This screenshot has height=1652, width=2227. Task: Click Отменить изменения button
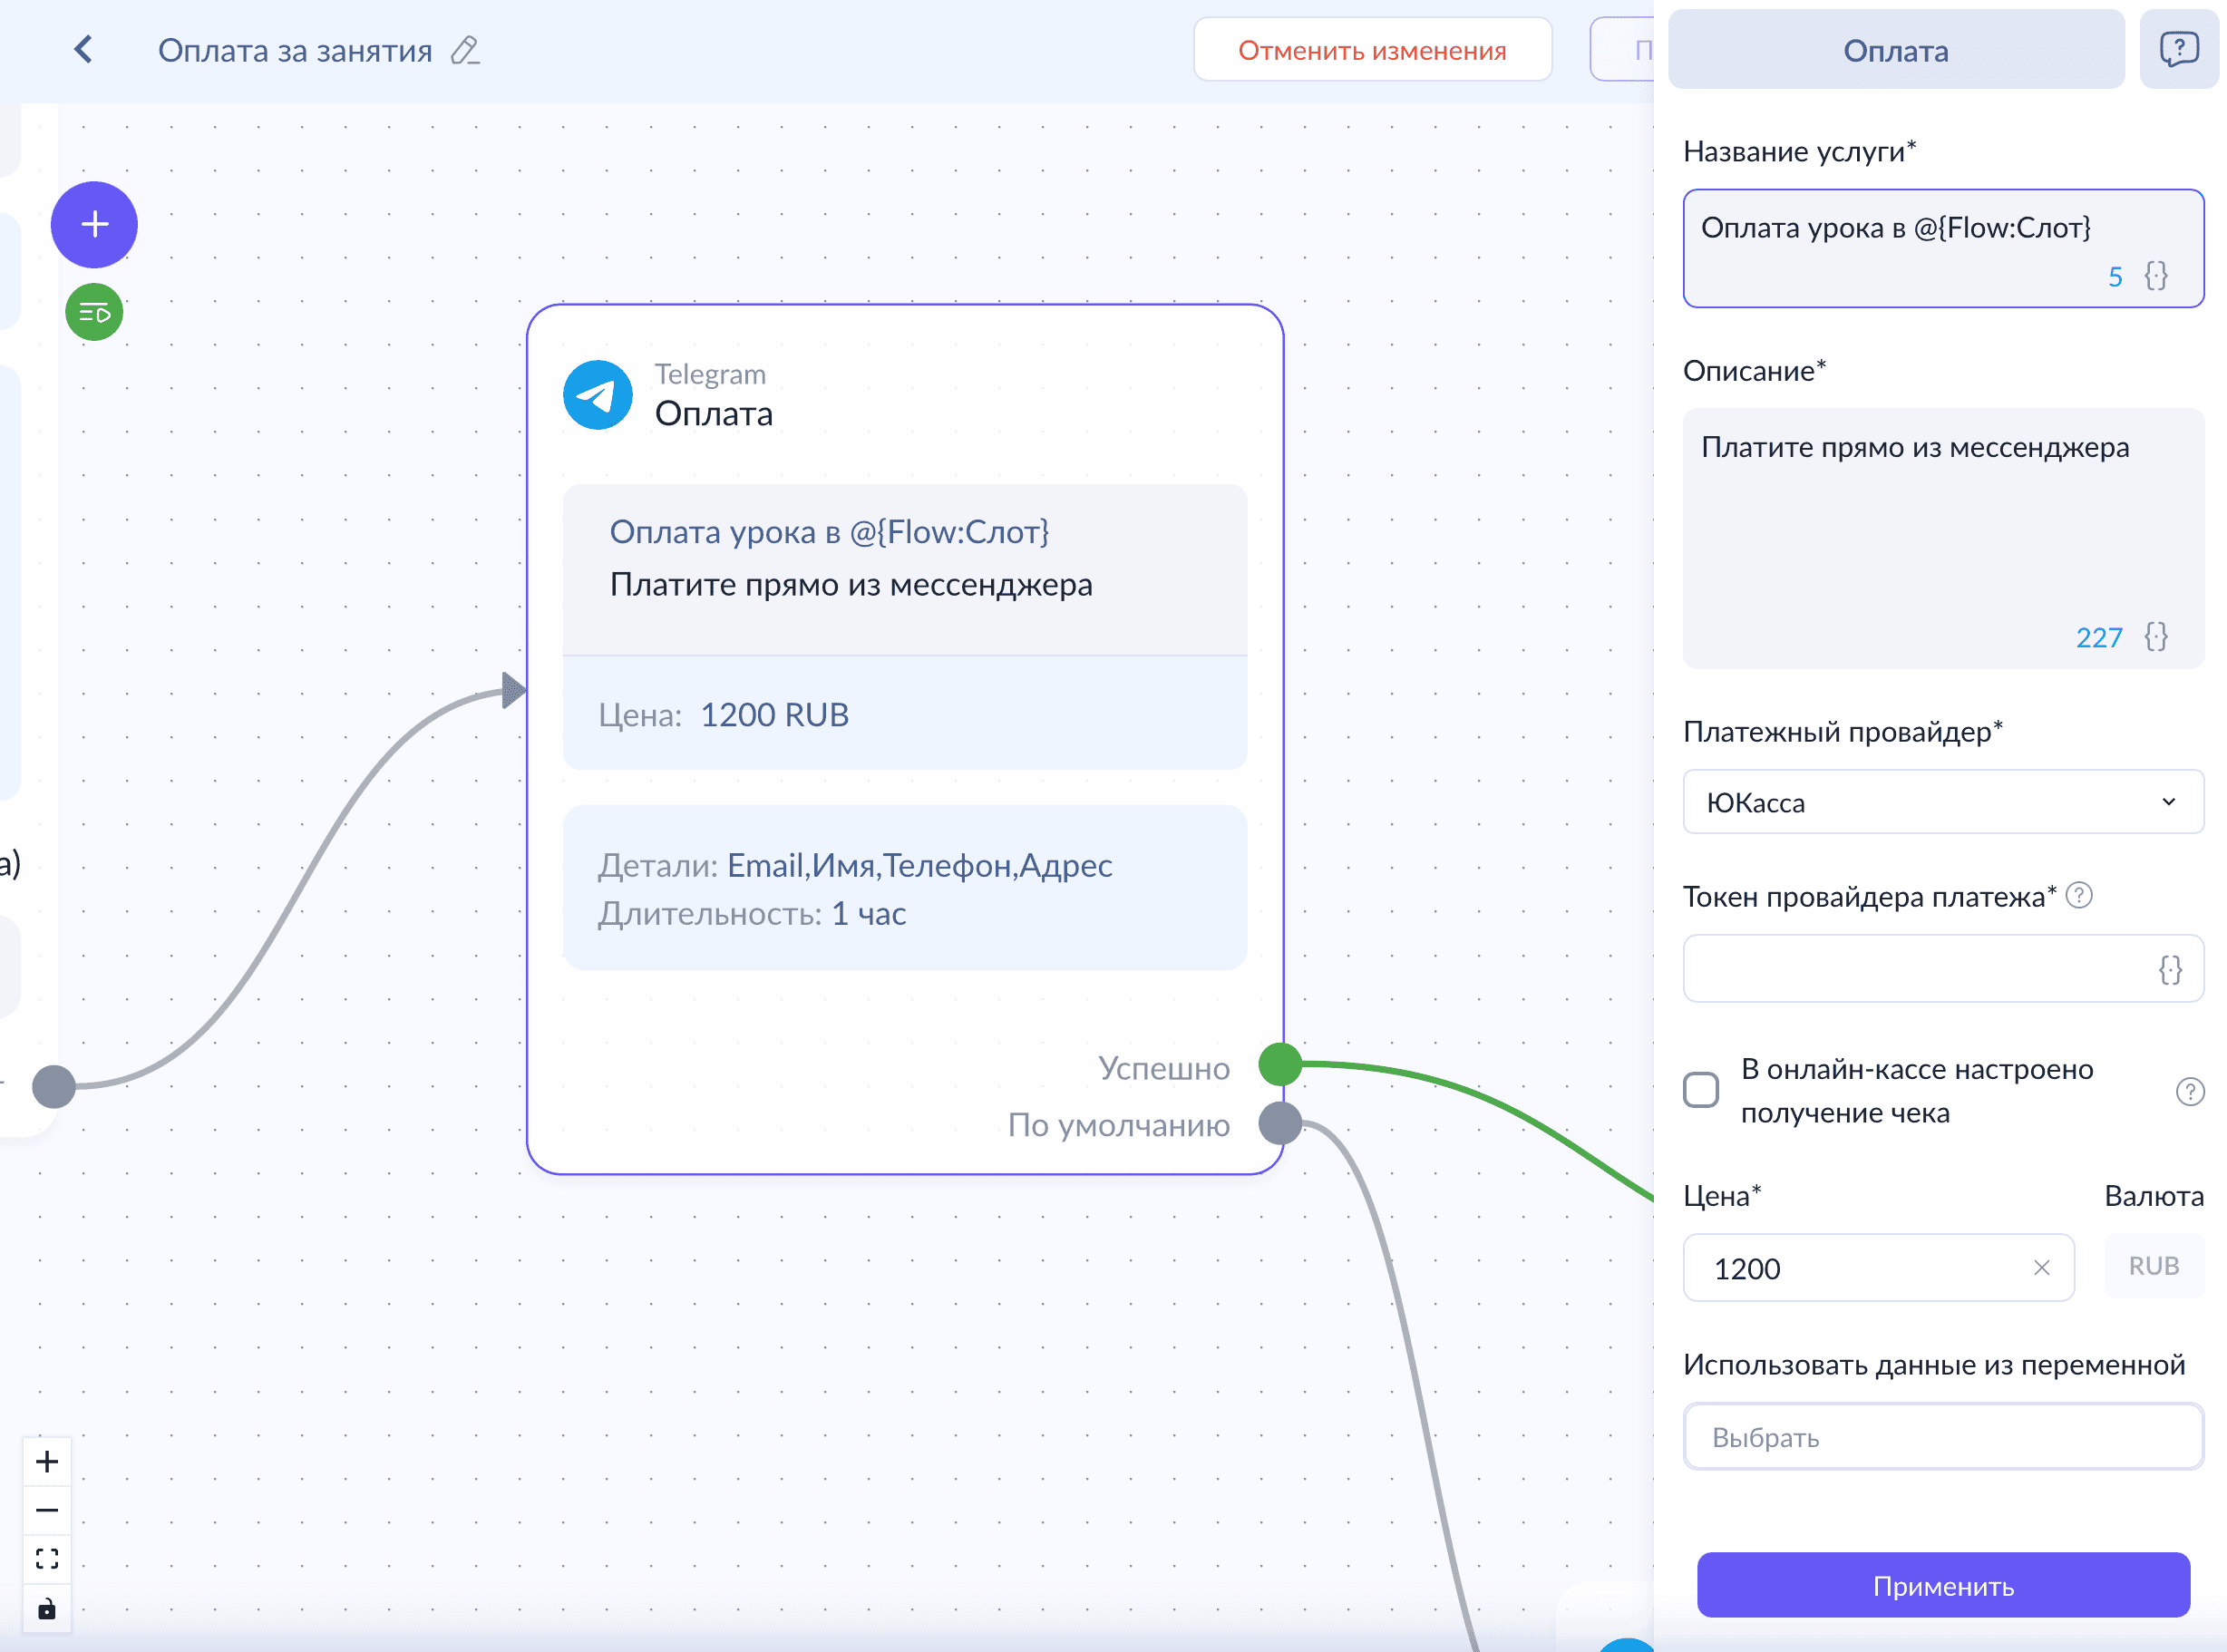click(1372, 50)
